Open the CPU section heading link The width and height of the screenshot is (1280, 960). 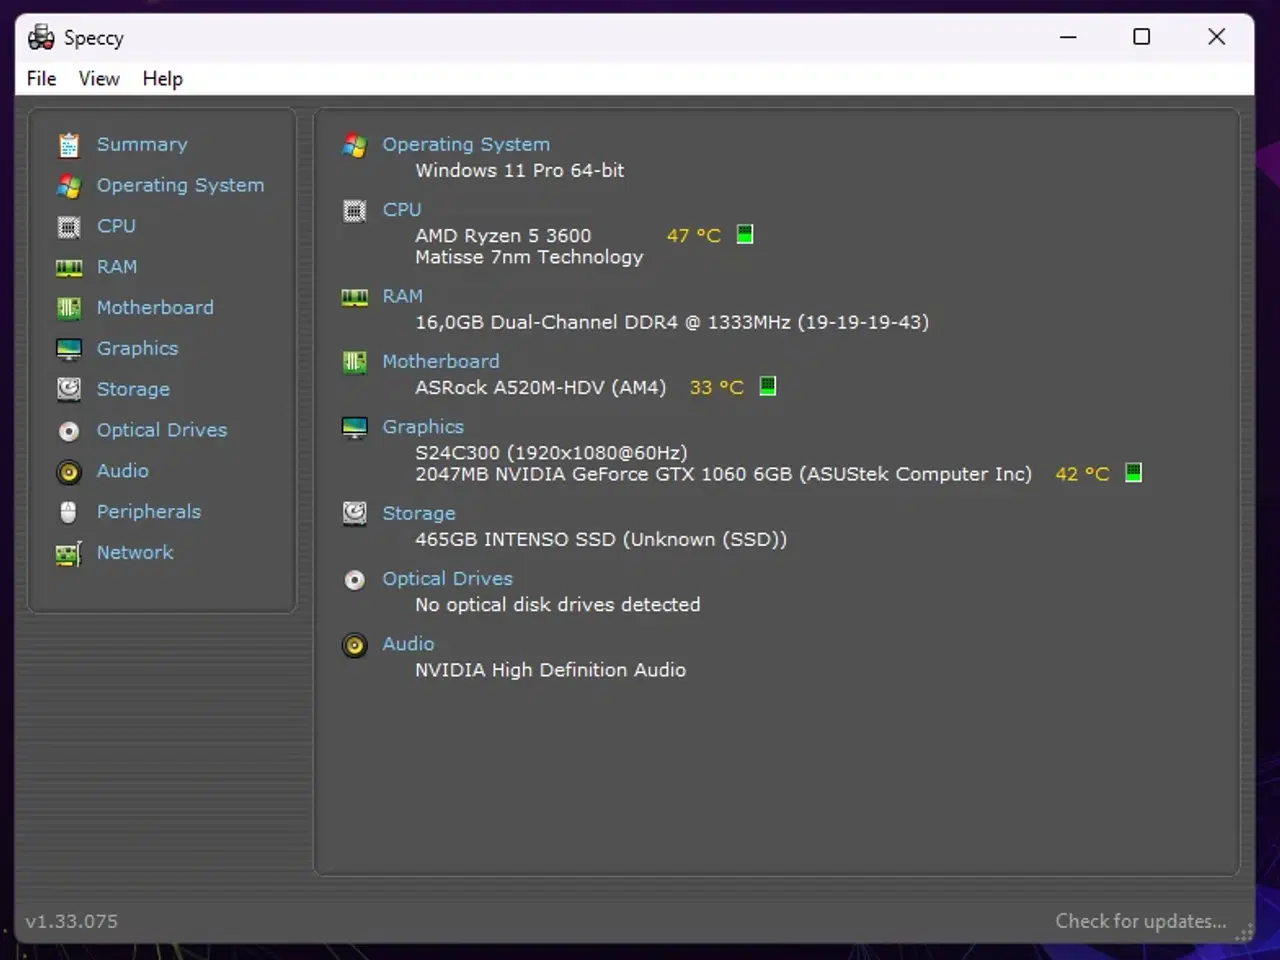pos(402,209)
